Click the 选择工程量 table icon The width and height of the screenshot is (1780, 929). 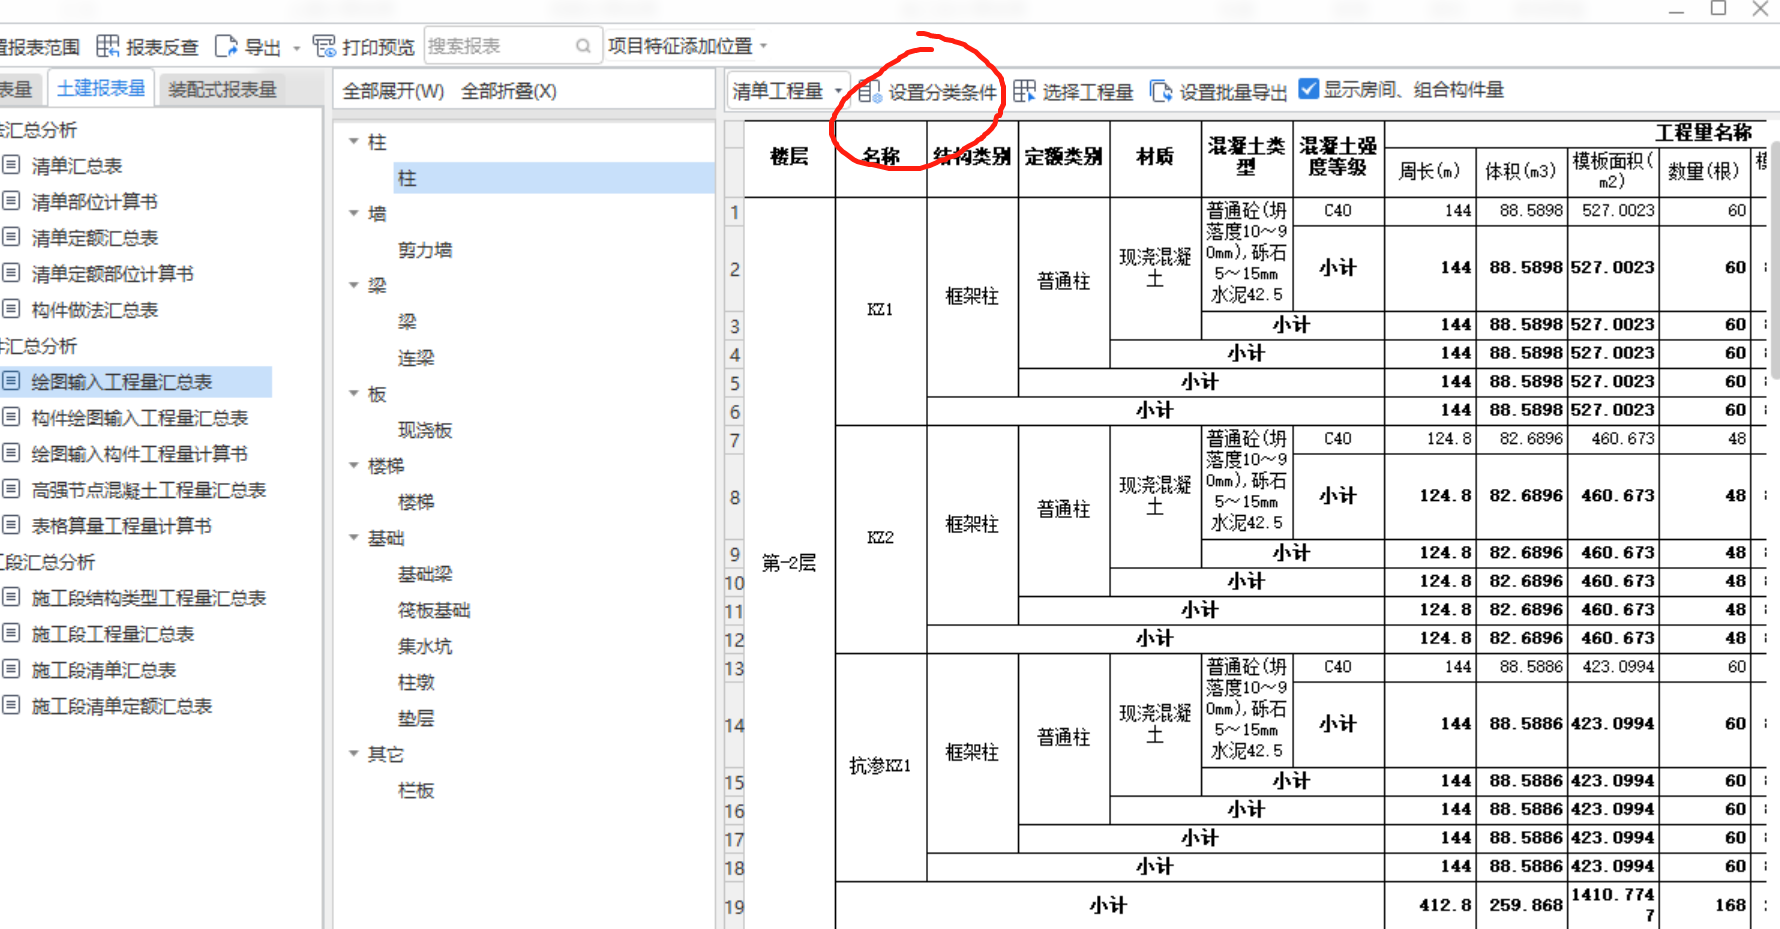(x=1024, y=91)
